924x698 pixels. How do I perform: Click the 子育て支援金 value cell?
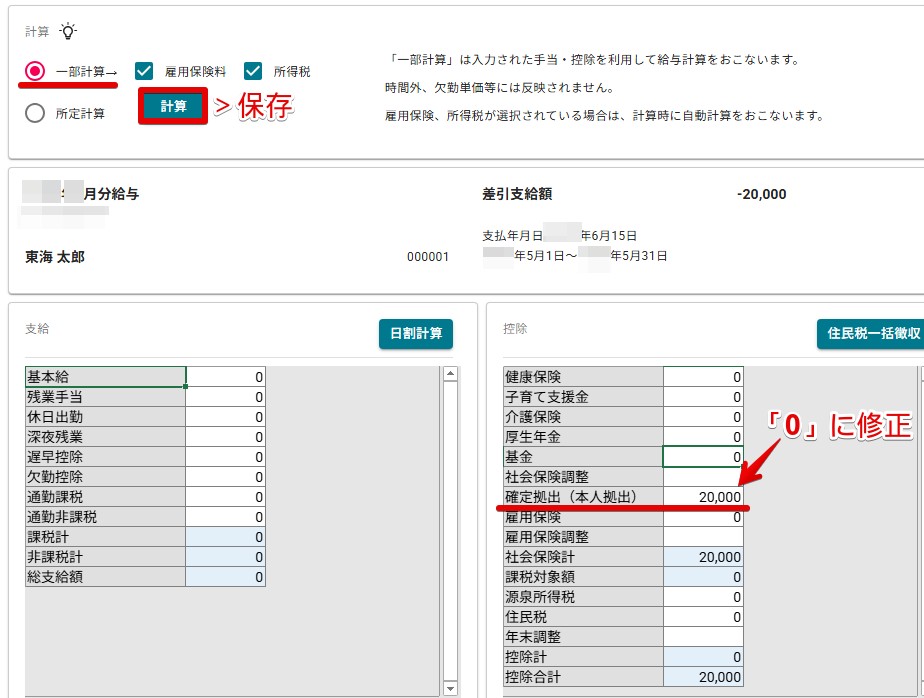704,397
